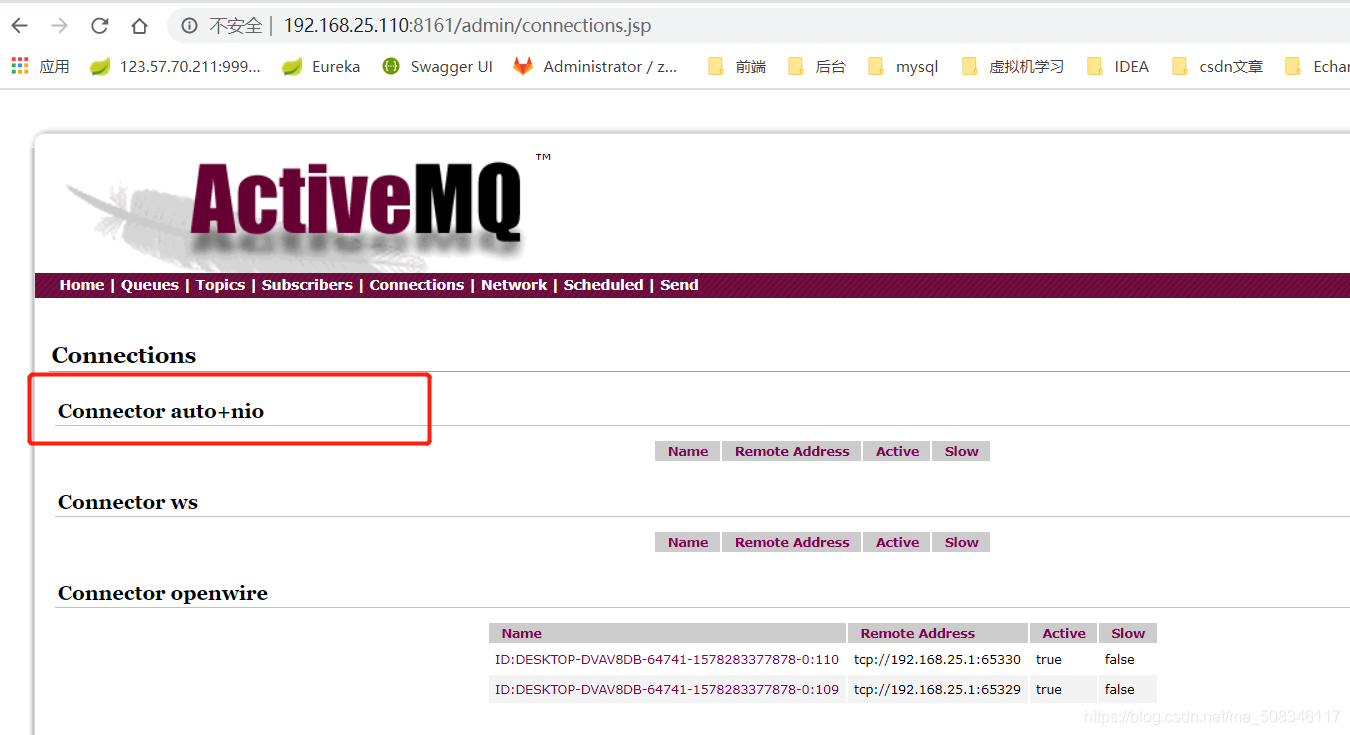
Task: Sort openwire table by Active
Action: [1064, 634]
